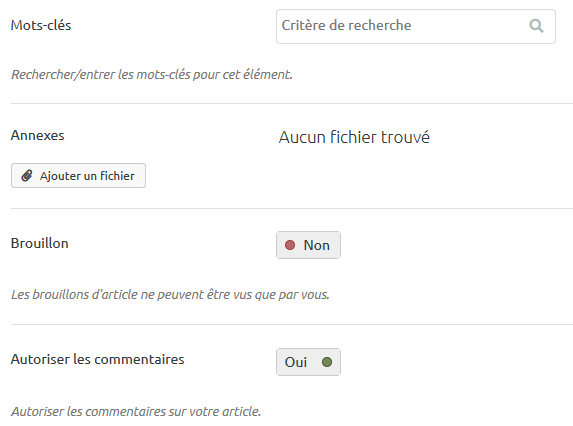
Task: Click the word fichier in the Ajouter button
Action: (117, 176)
